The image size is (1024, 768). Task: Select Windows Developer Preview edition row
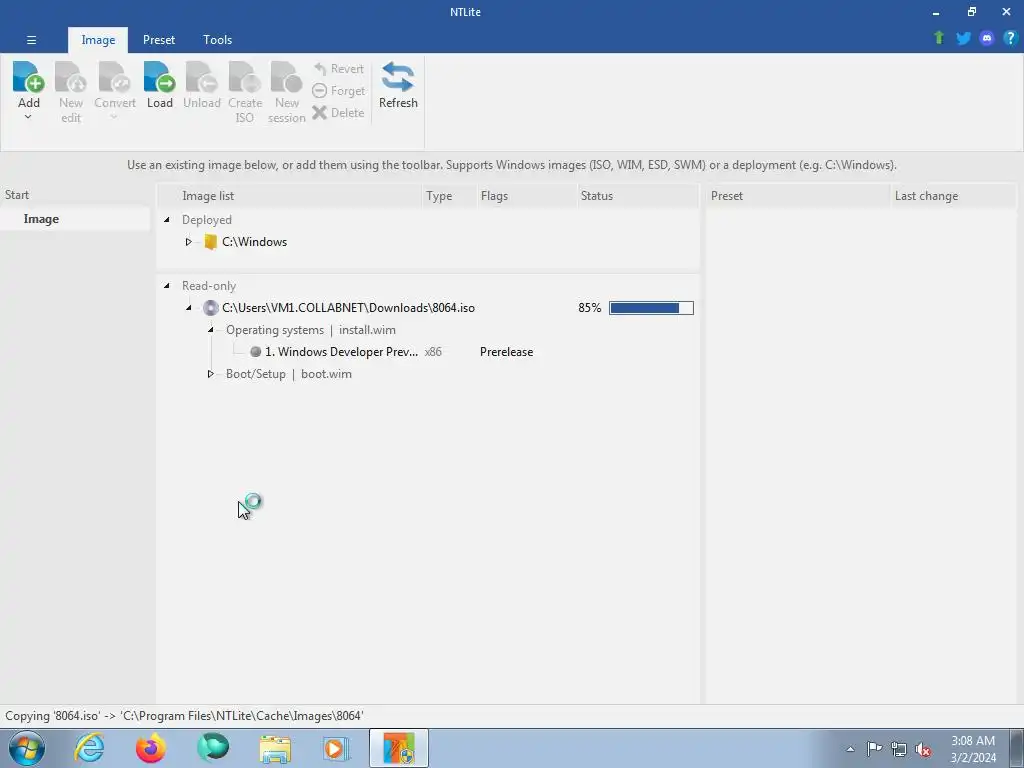341,351
